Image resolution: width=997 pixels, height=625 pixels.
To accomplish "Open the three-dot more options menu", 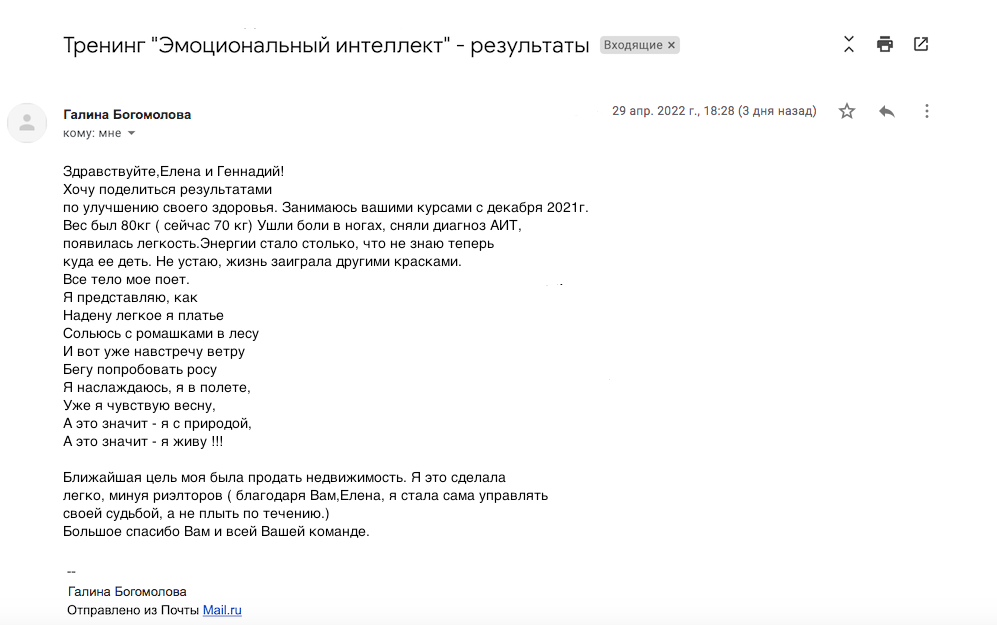I will tap(926, 111).
